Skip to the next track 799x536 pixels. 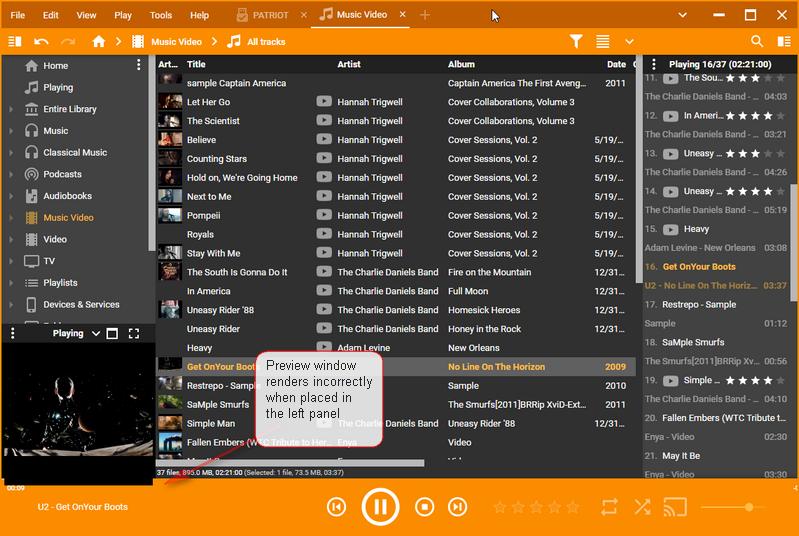(x=457, y=507)
